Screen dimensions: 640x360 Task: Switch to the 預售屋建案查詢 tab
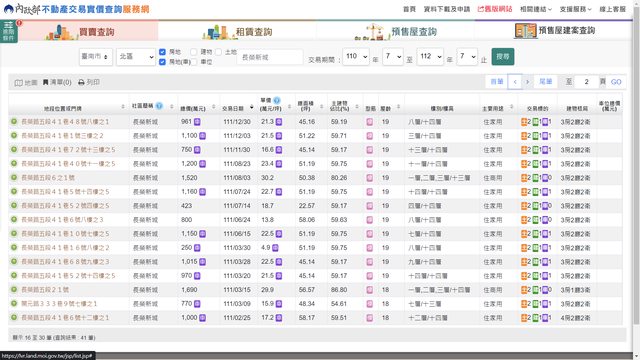[553, 31]
